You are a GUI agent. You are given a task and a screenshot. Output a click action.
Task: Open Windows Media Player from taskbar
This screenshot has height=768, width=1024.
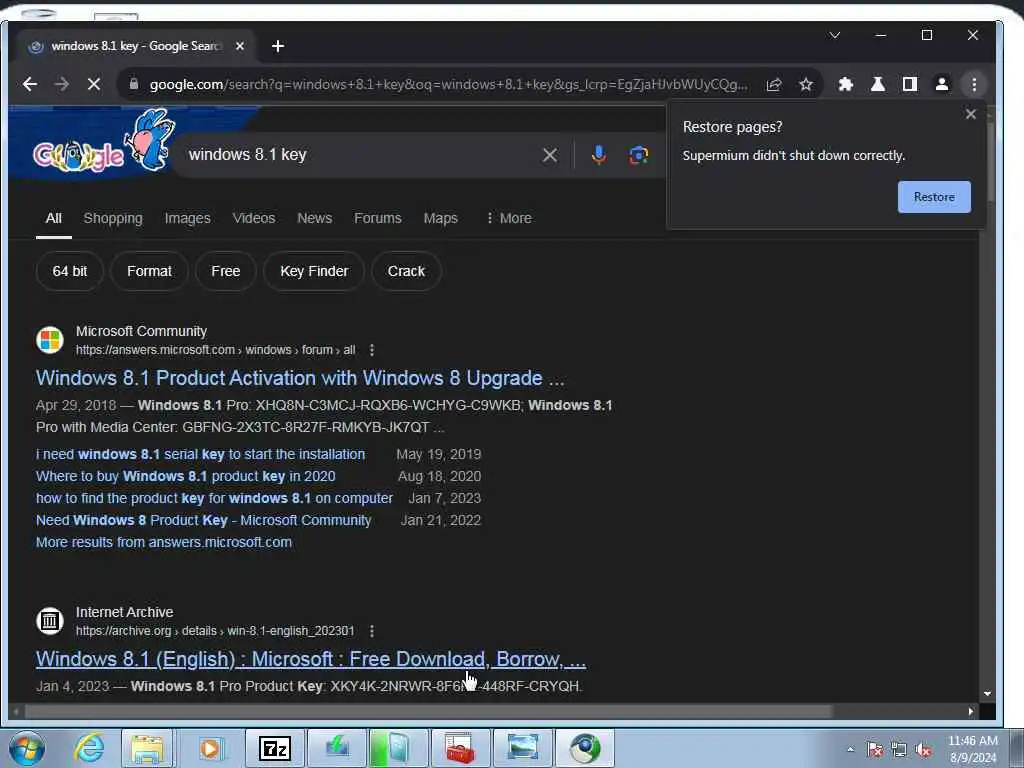pos(210,748)
